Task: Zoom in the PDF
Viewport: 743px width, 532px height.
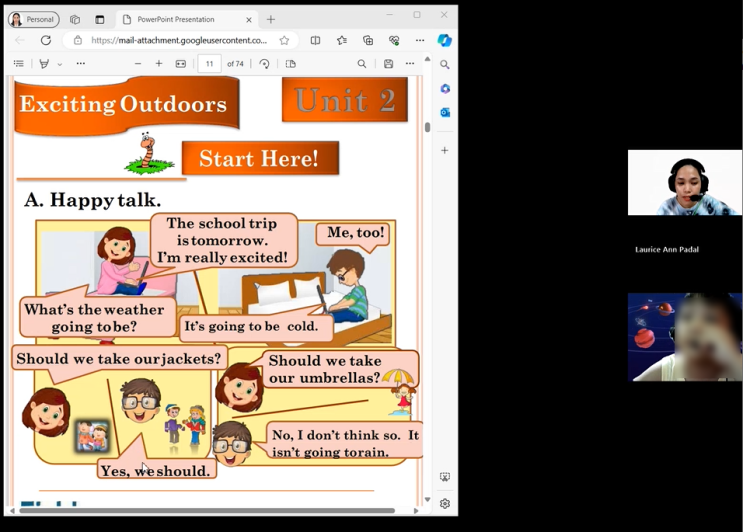Action: click(159, 63)
